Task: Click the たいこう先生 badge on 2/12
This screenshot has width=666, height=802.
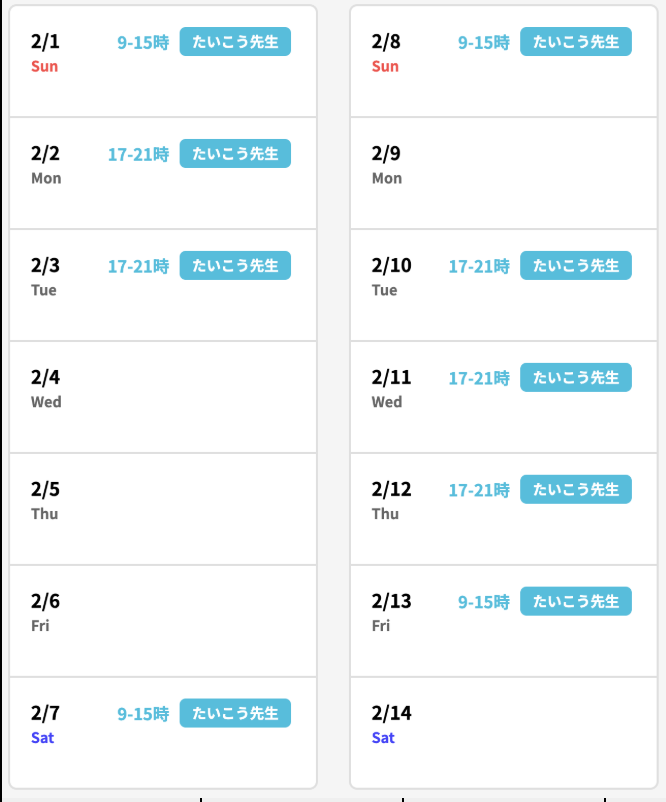Action: point(576,490)
